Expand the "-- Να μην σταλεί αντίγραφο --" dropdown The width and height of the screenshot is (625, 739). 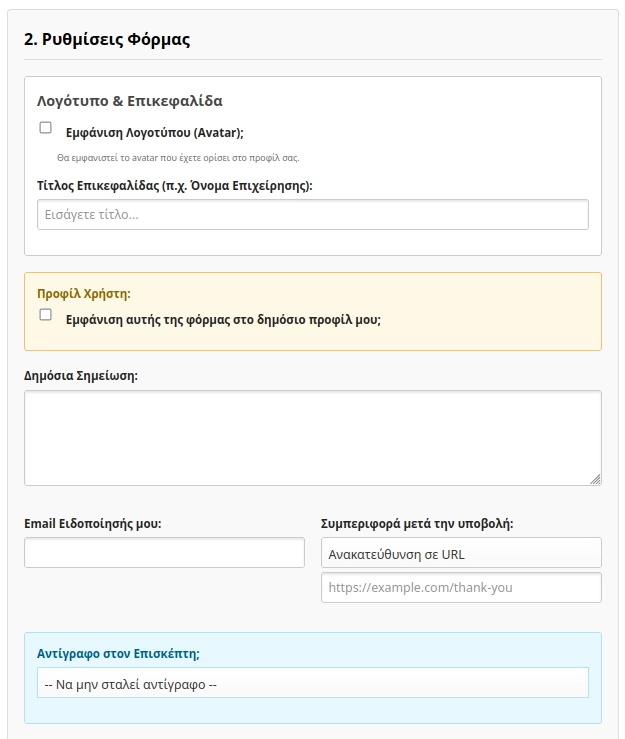coord(312,683)
